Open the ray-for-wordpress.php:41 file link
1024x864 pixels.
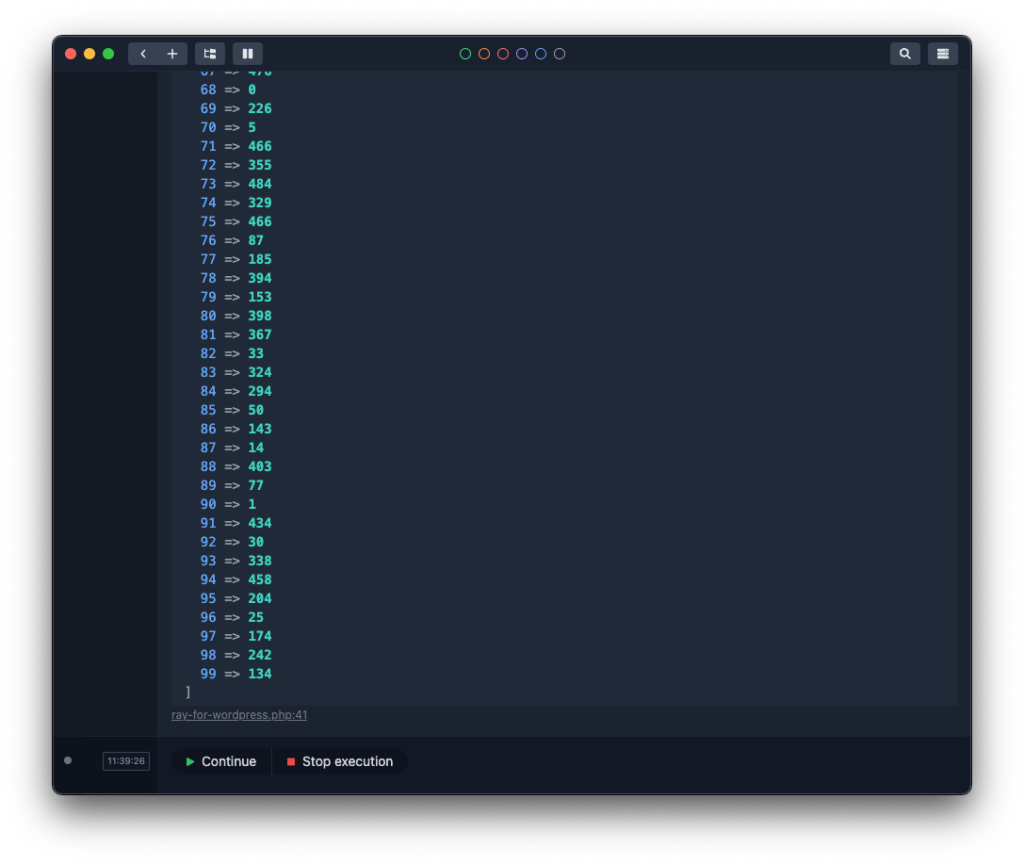coord(239,715)
